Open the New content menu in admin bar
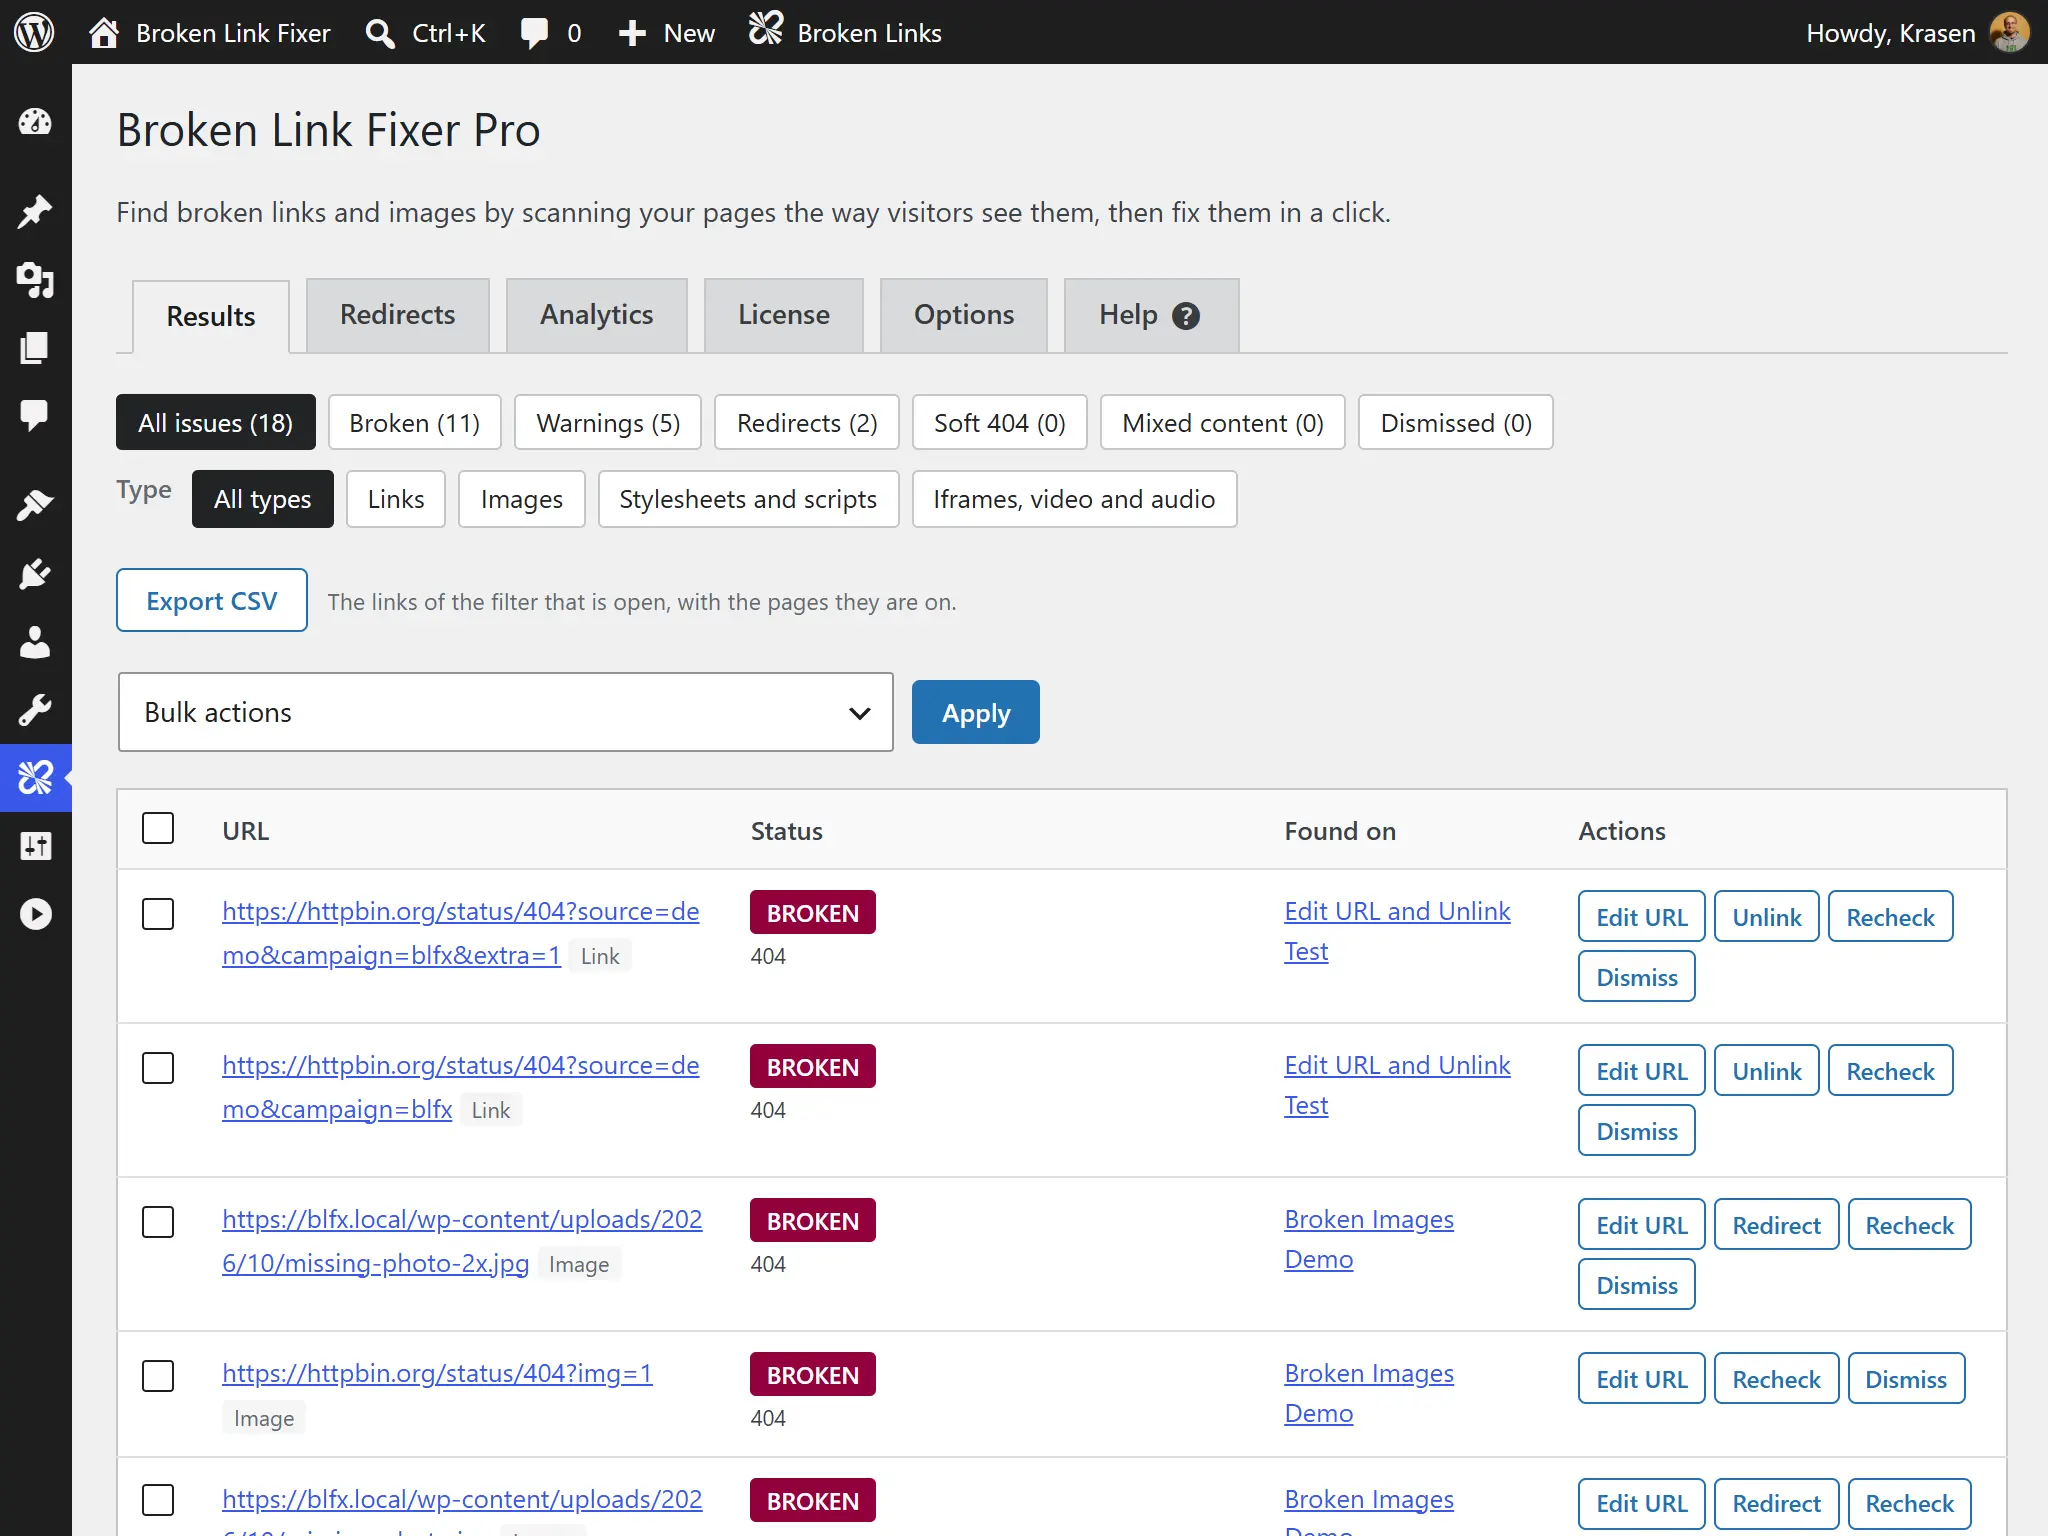The height and width of the screenshot is (1536, 2048). (x=666, y=33)
